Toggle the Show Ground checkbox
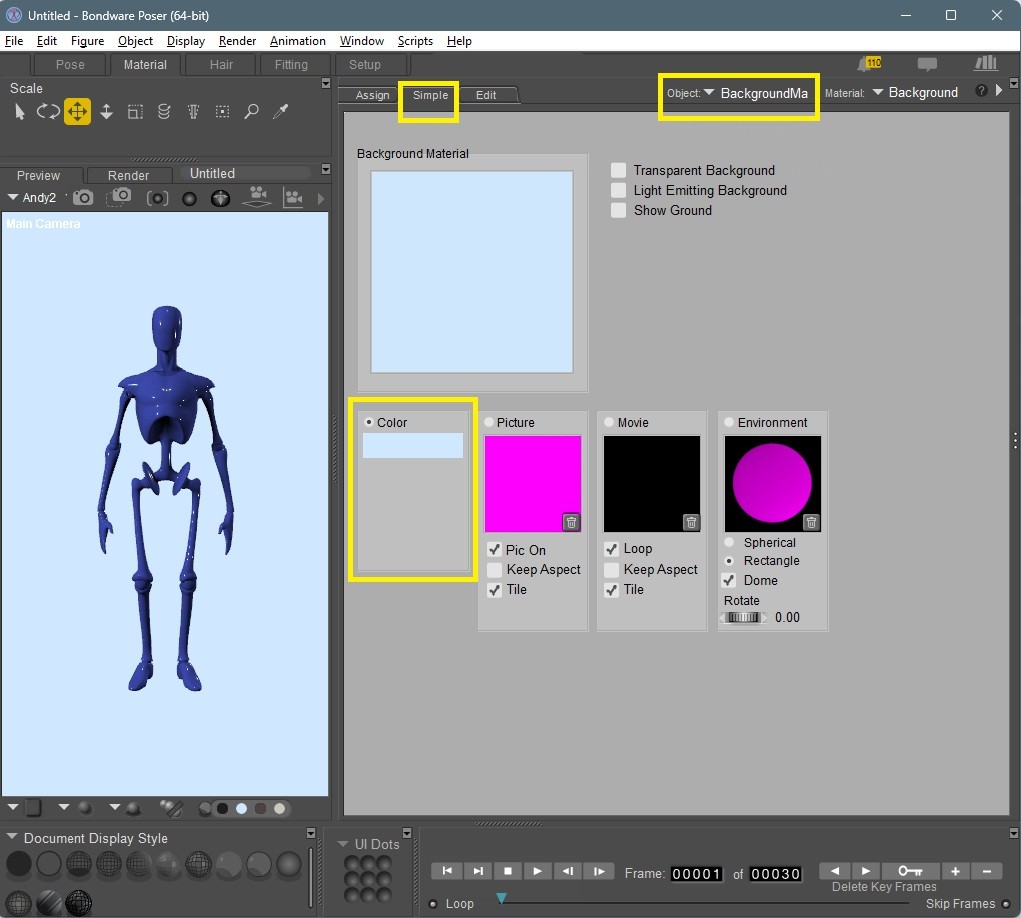1021x918 pixels. (x=619, y=211)
